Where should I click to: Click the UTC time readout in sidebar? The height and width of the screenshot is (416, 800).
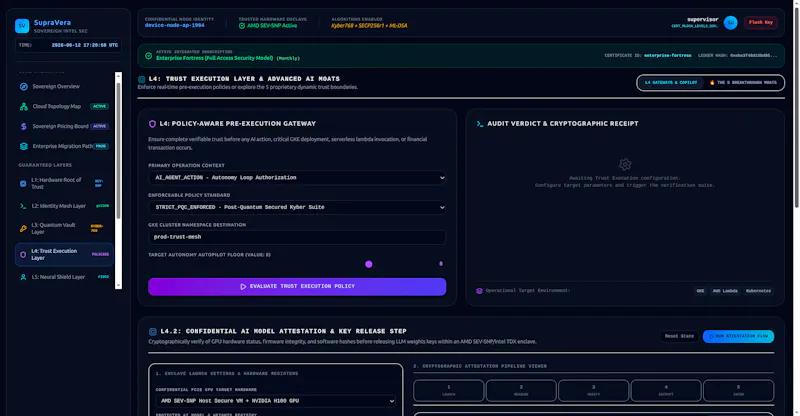point(85,45)
